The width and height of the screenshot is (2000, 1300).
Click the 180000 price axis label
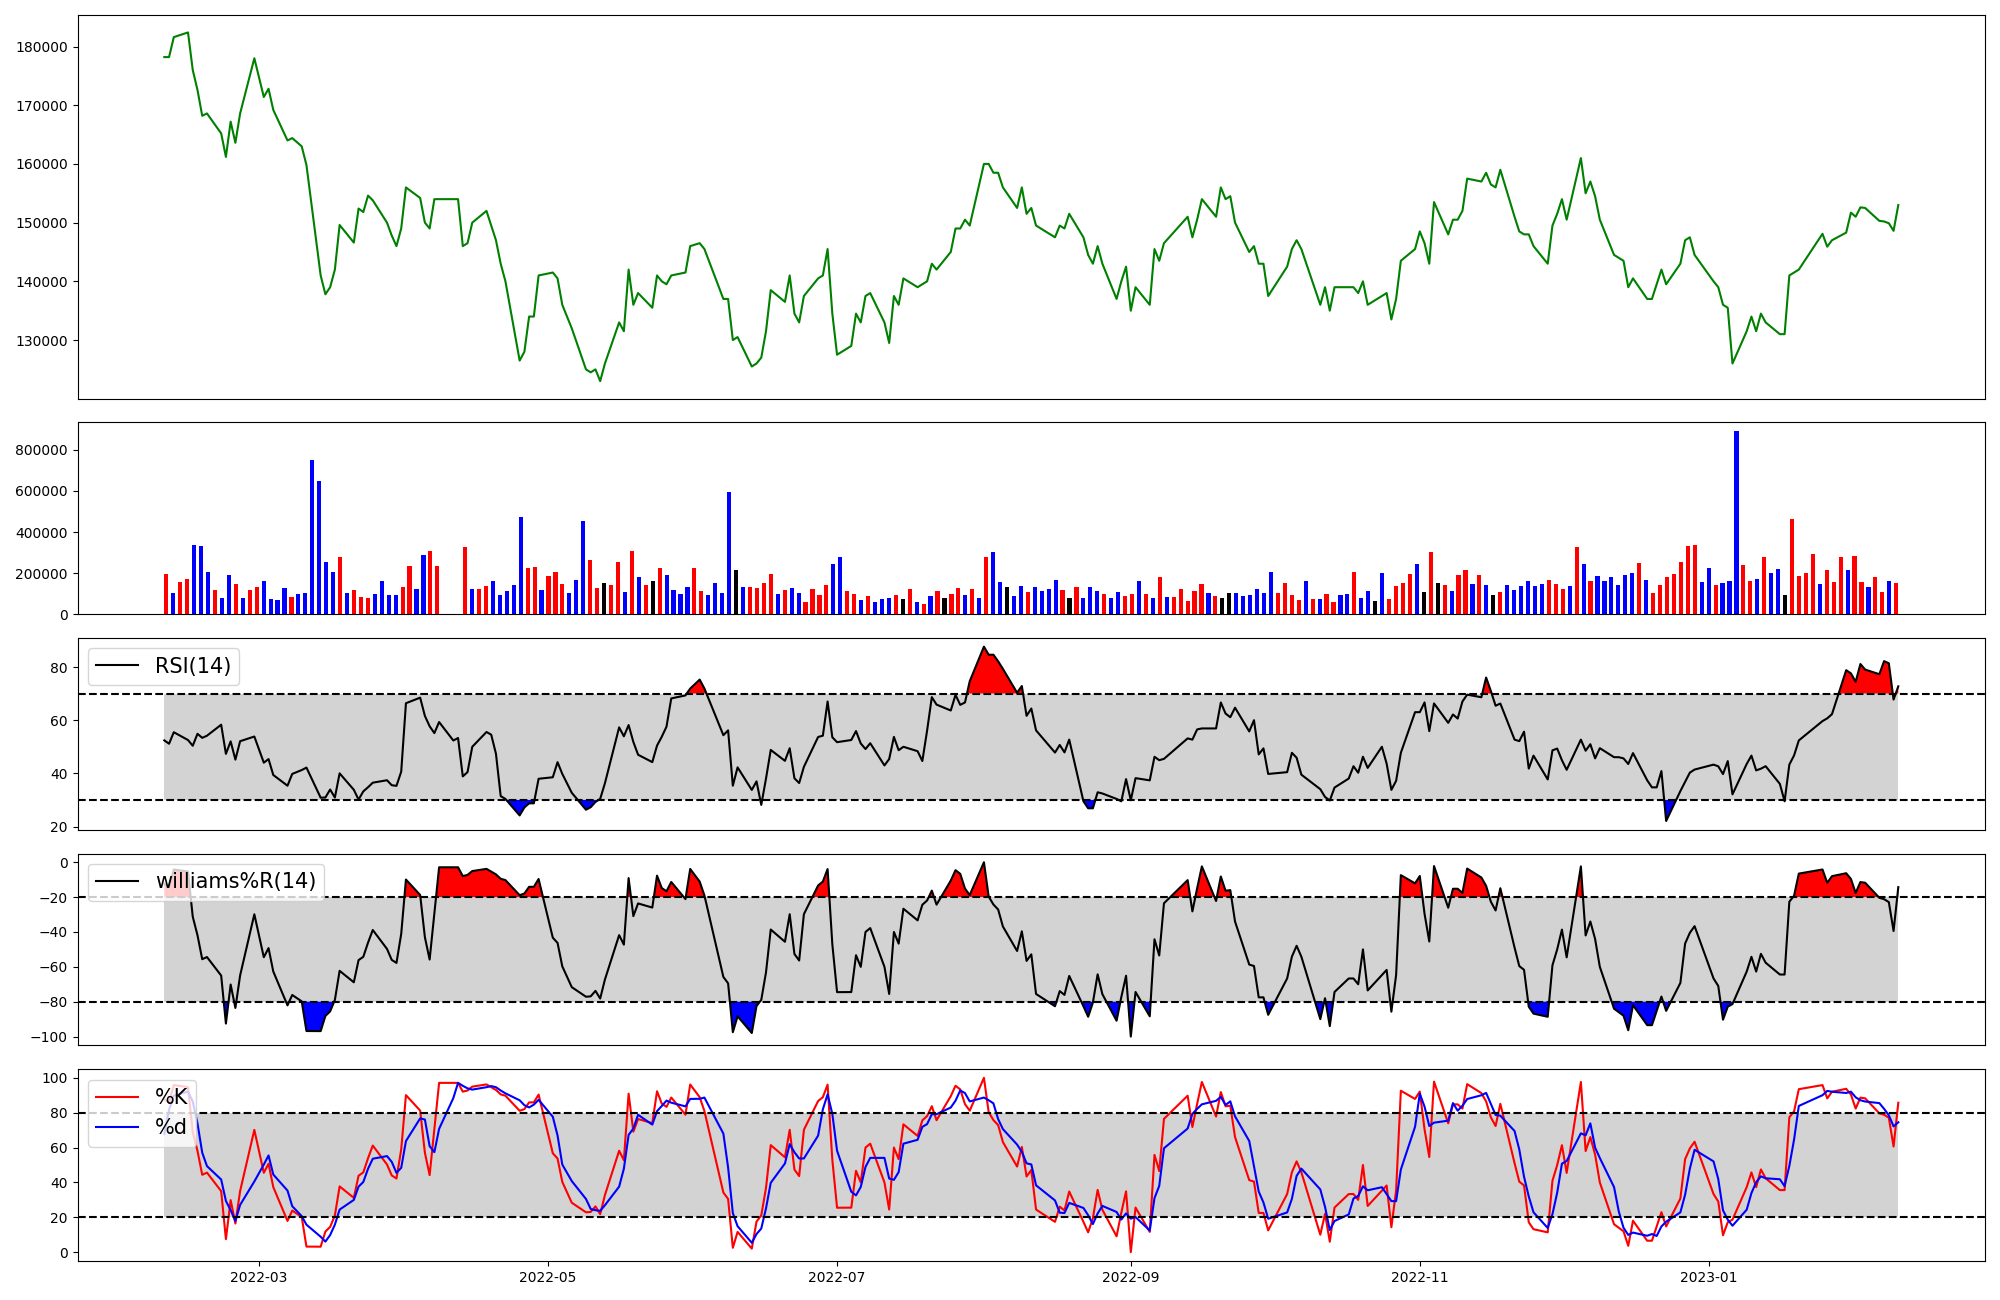coord(42,47)
